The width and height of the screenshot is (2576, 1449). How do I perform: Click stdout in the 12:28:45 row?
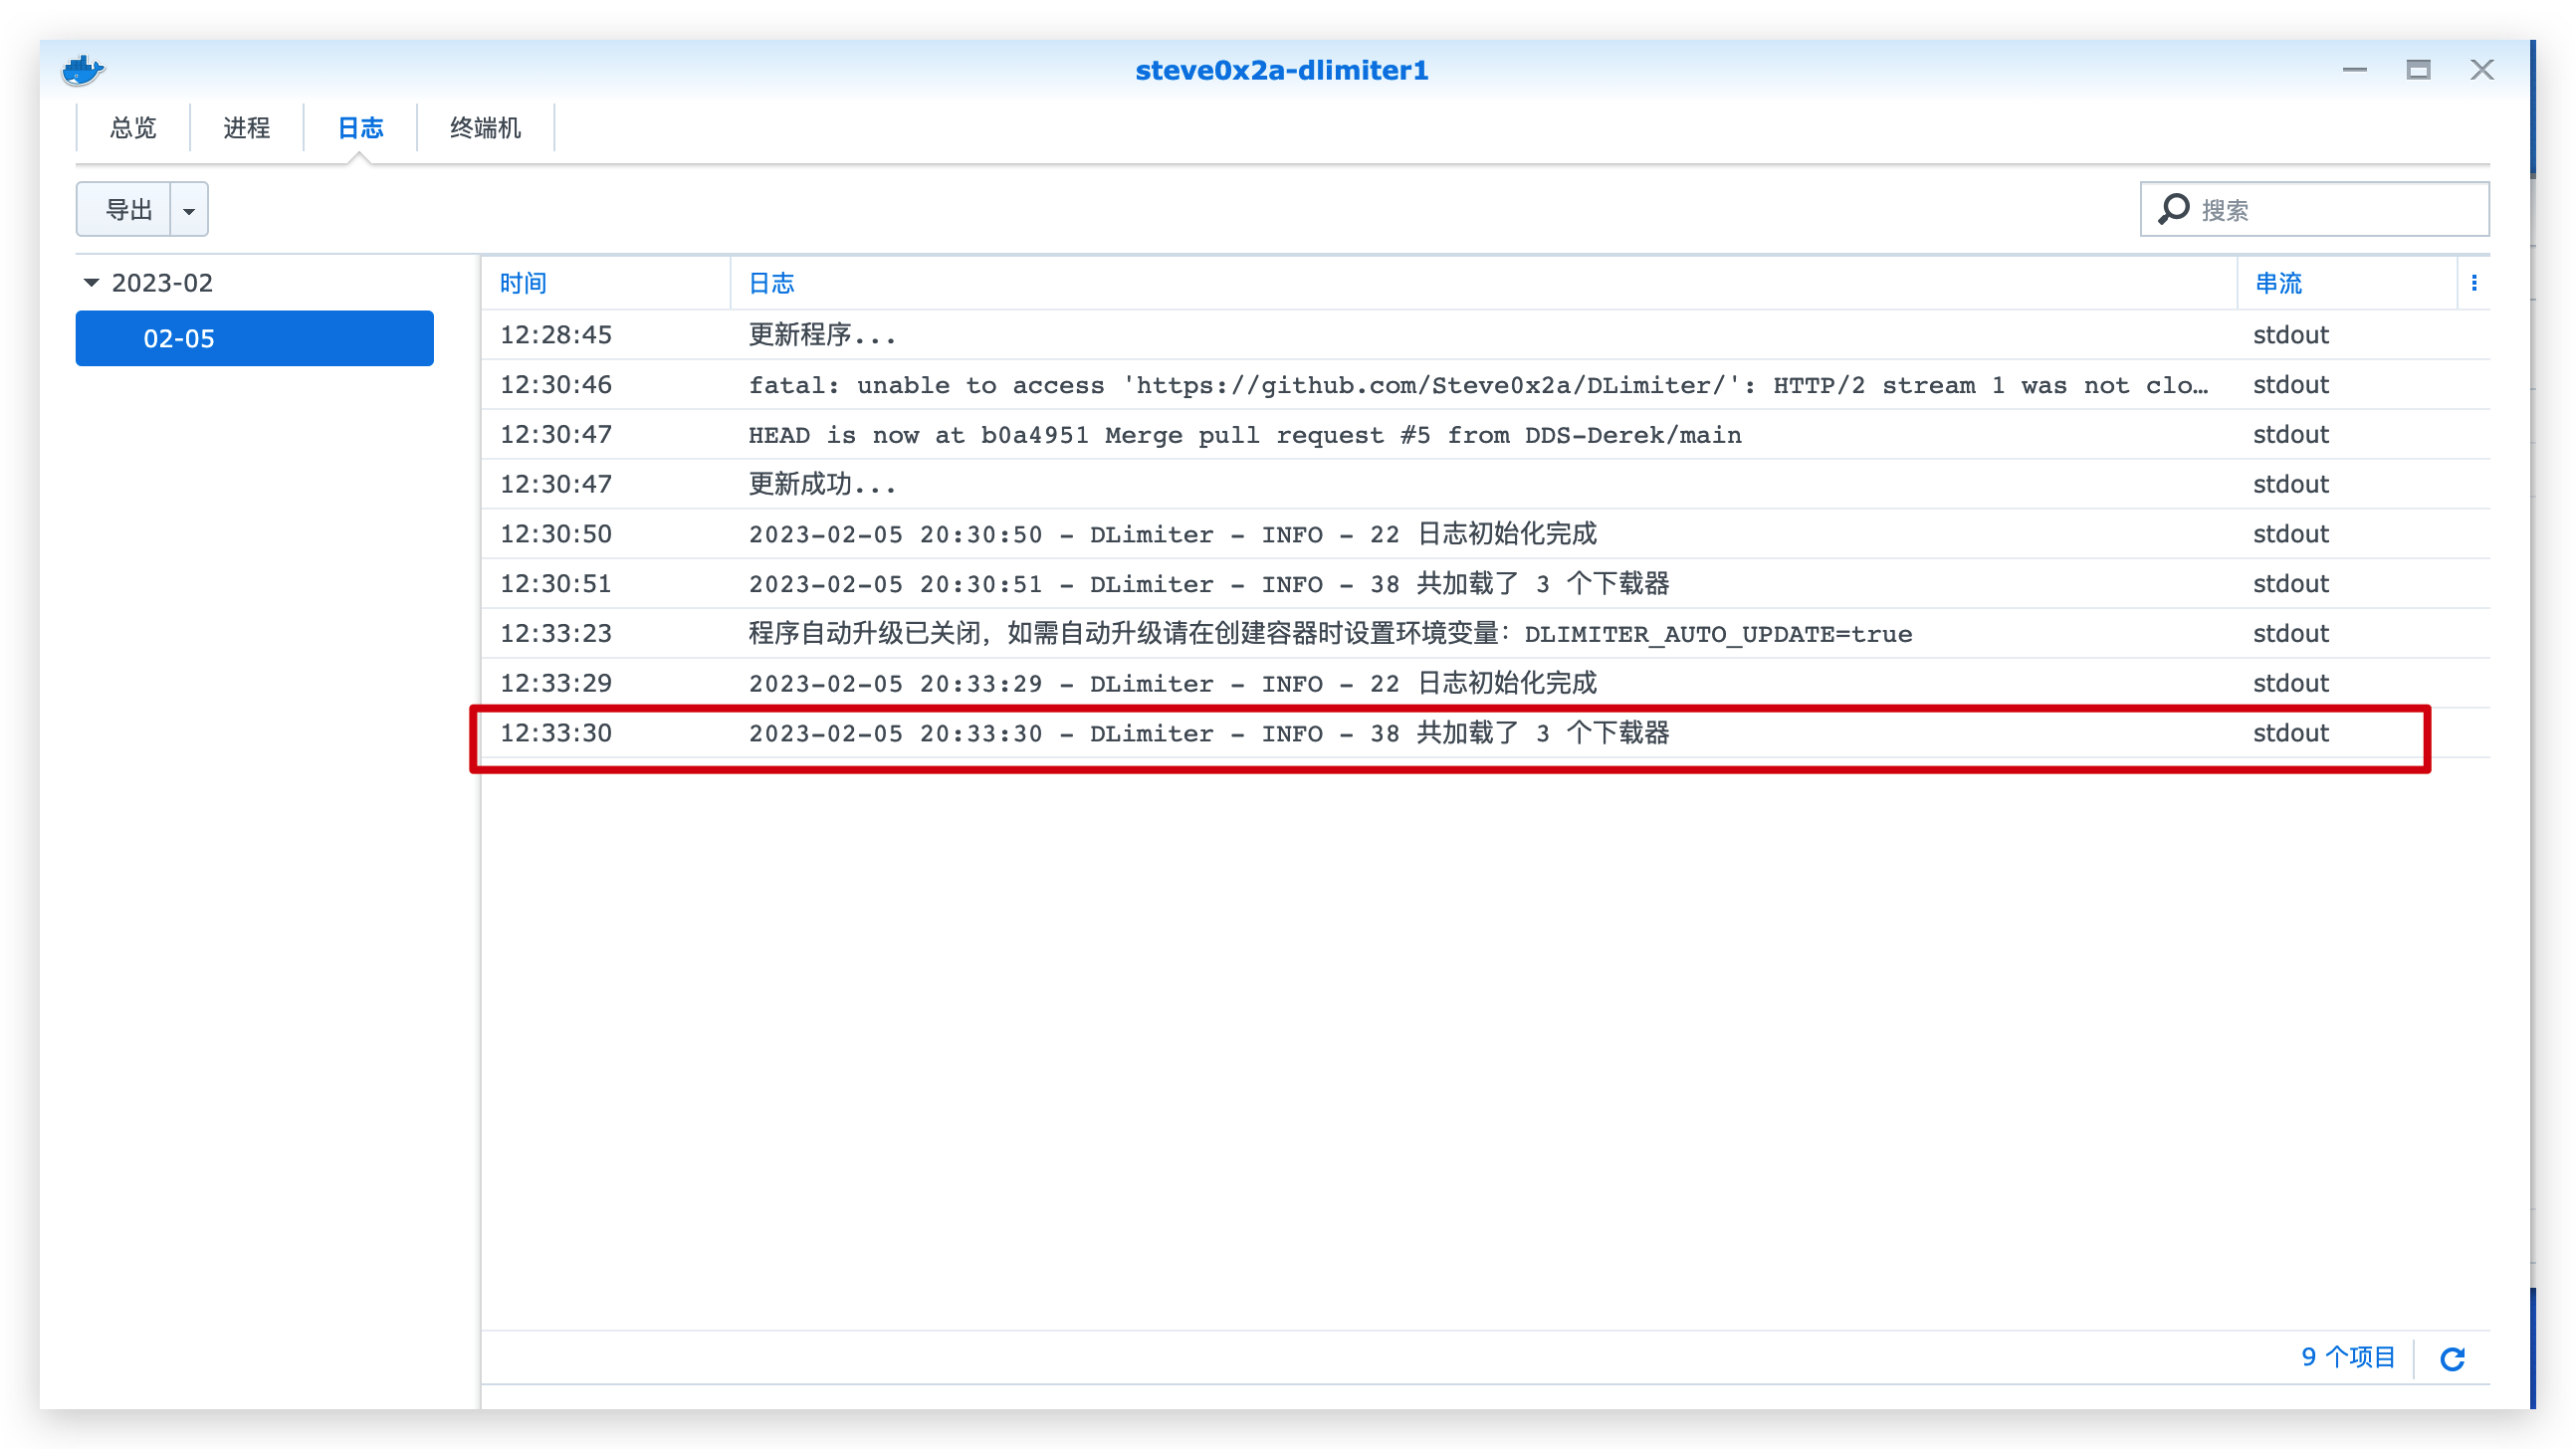click(x=2291, y=335)
